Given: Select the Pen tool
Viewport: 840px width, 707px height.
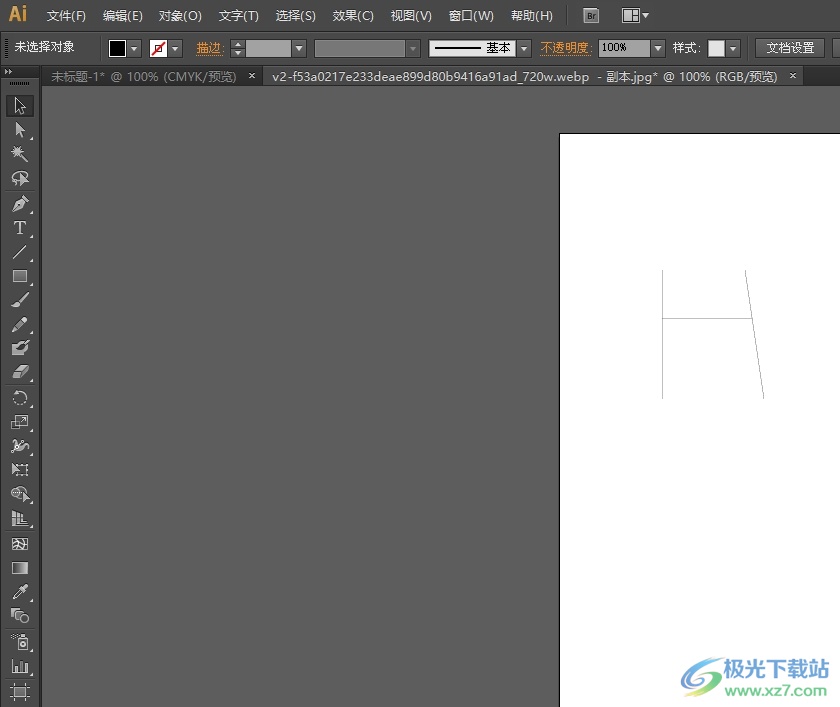Looking at the screenshot, I should 20,204.
